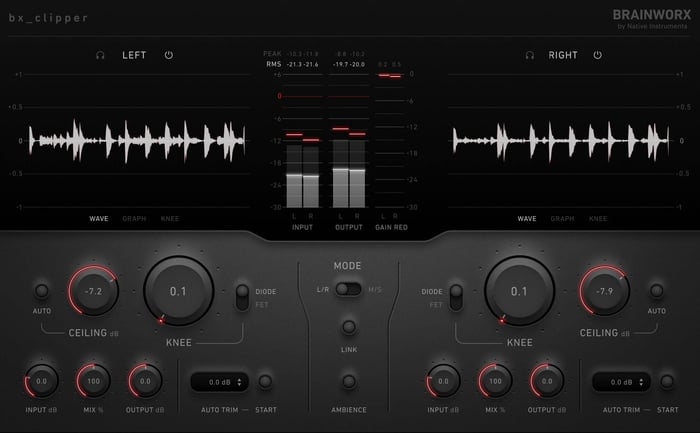Viewport: 700px width, 433px height.
Task: Click the left AUTO TRIM START button
Action: tap(265, 382)
